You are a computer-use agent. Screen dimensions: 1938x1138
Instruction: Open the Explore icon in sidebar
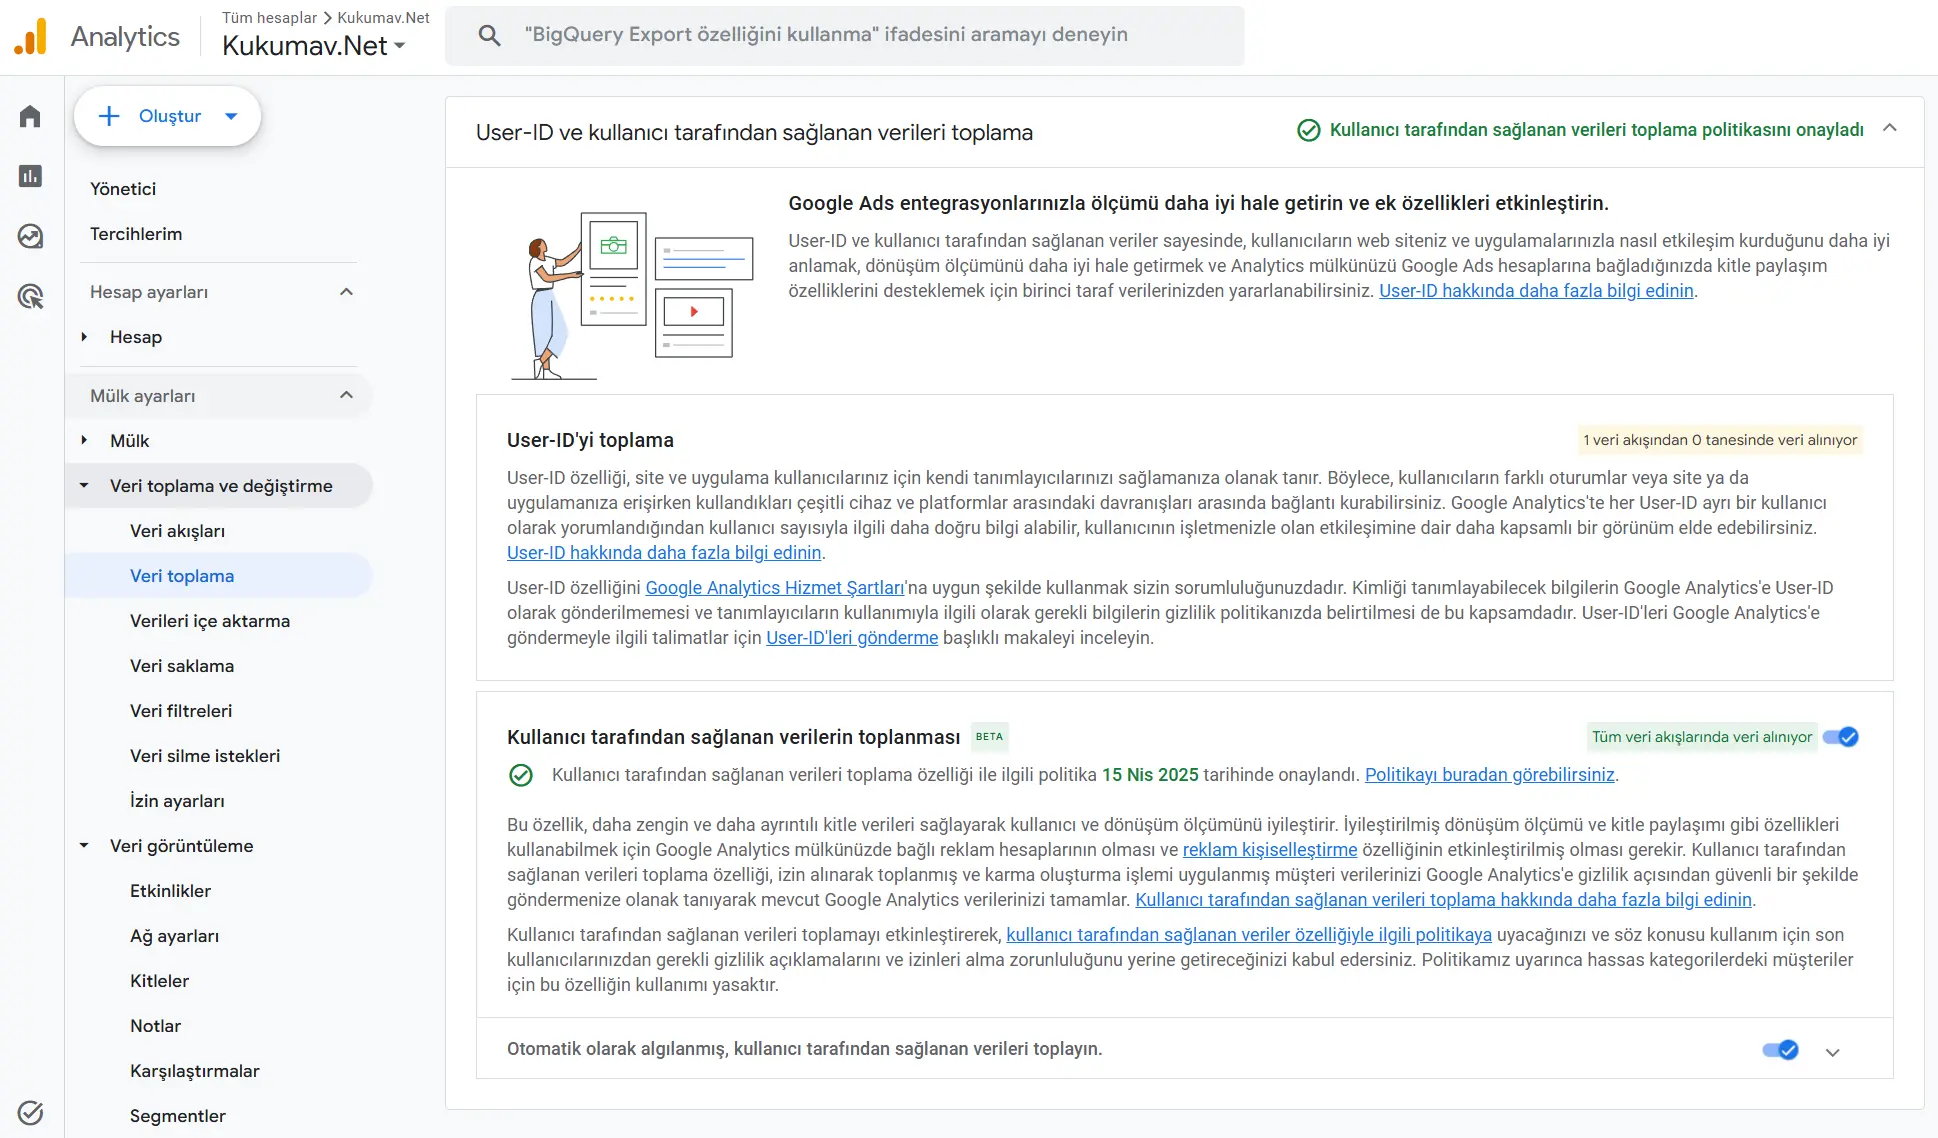30,236
